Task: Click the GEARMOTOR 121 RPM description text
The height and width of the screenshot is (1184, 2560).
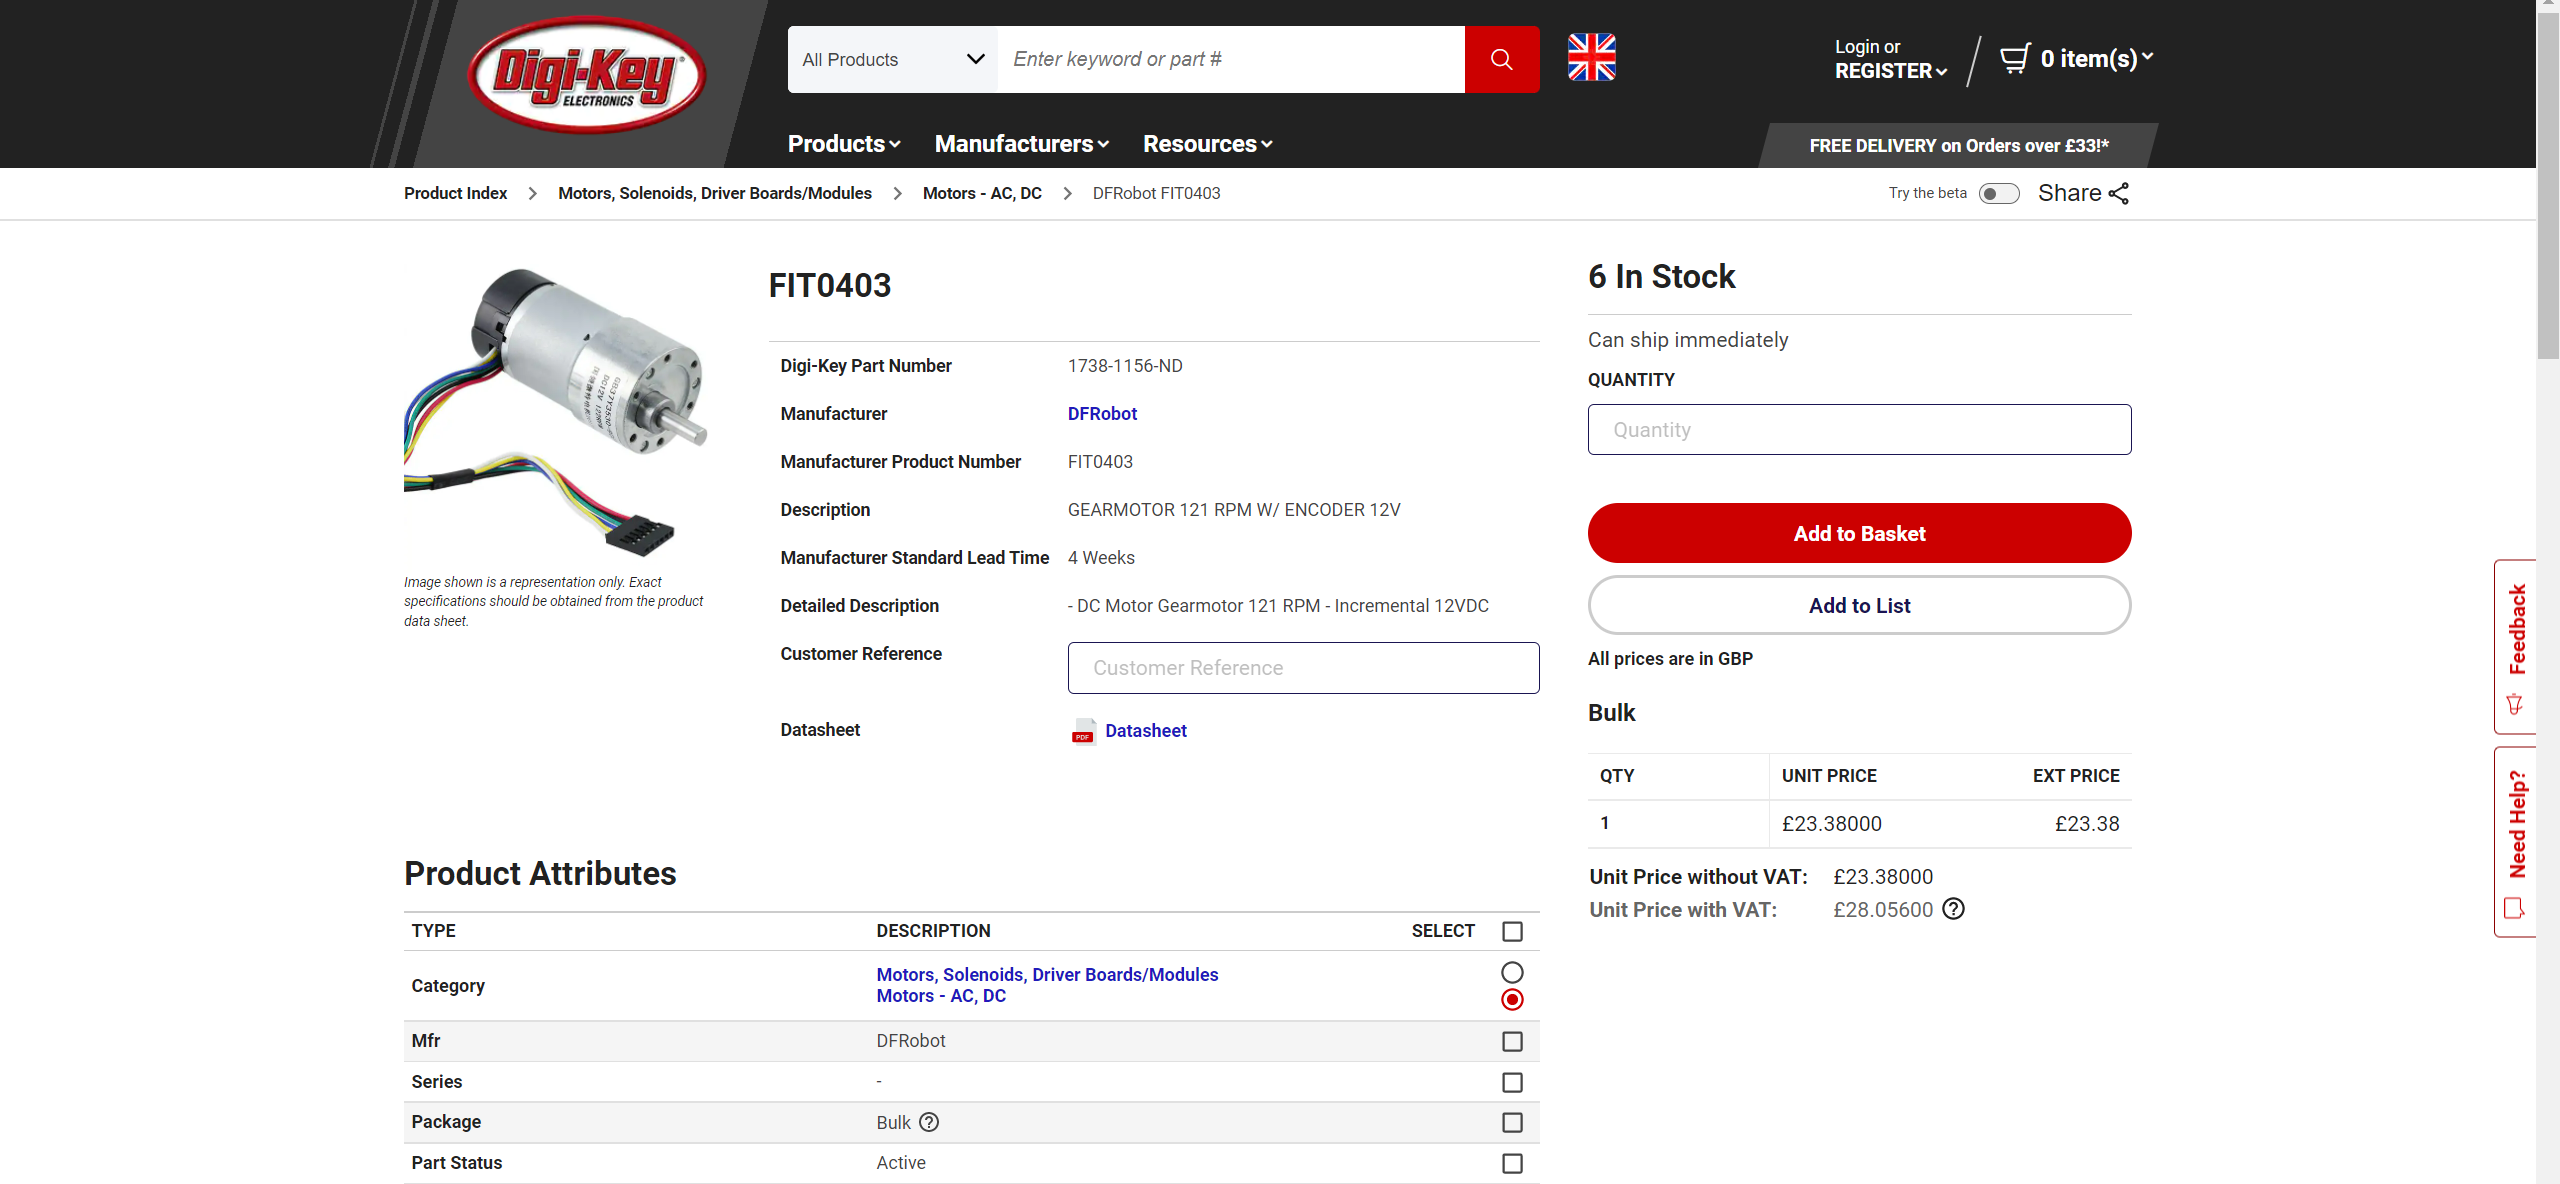Action: pos(1234,510)
